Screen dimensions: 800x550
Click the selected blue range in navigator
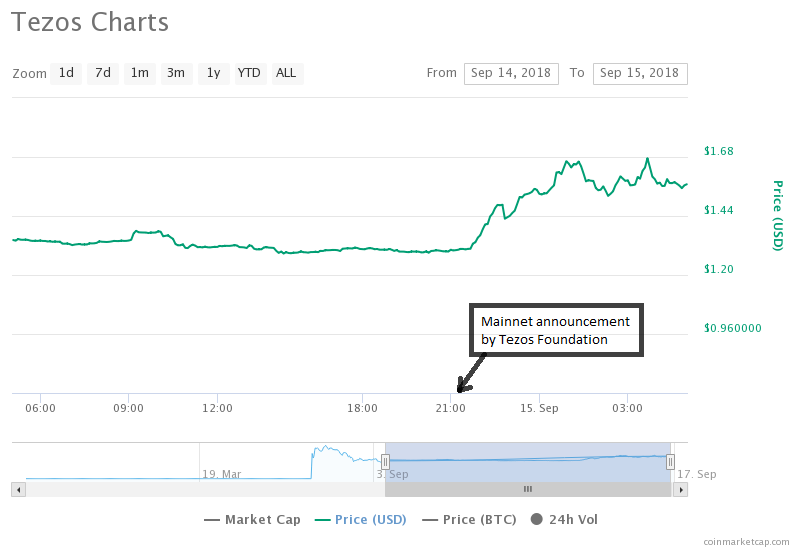[528, 462]
